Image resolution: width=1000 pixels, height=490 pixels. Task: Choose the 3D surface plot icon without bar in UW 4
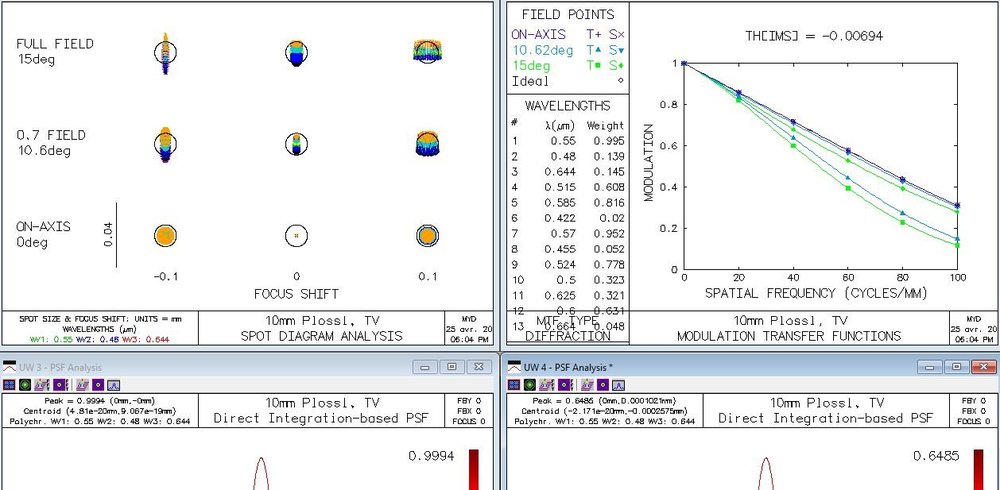click(587, 385)
